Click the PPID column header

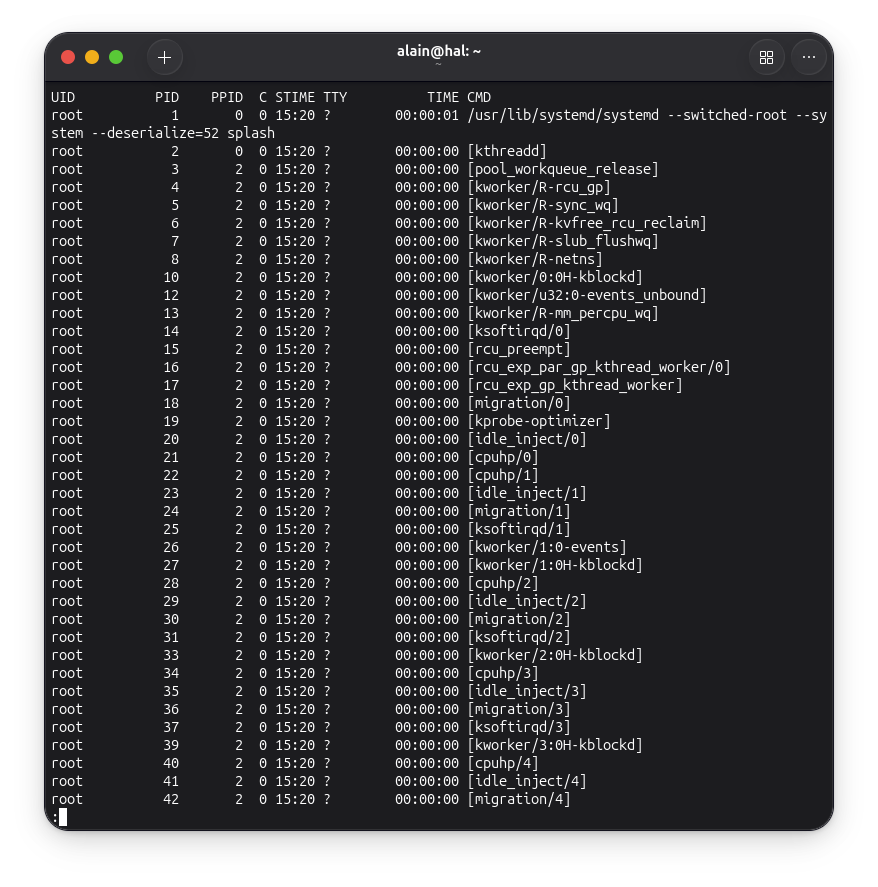tap(227, 97)
